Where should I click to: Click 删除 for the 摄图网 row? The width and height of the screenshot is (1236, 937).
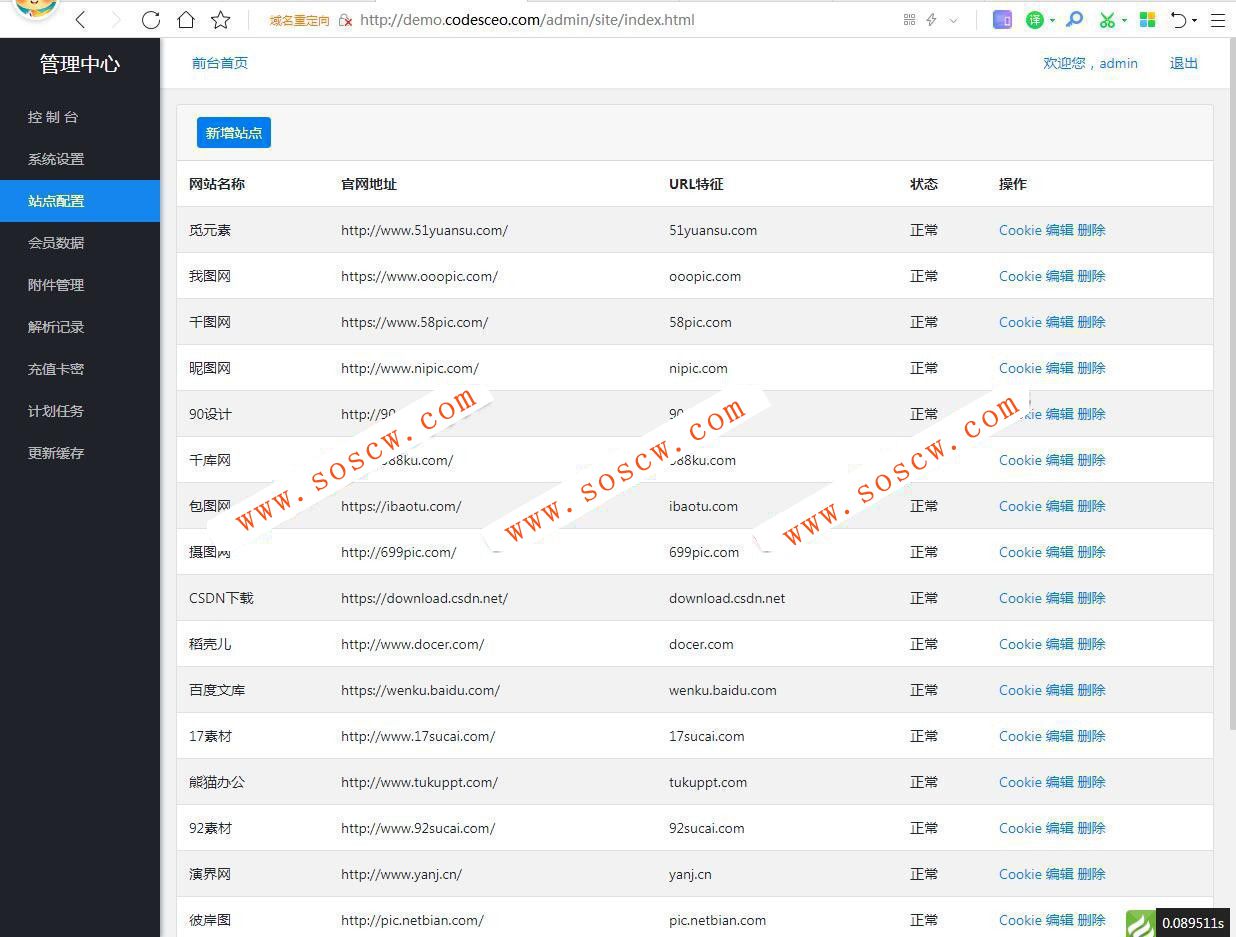(1091, 552)
